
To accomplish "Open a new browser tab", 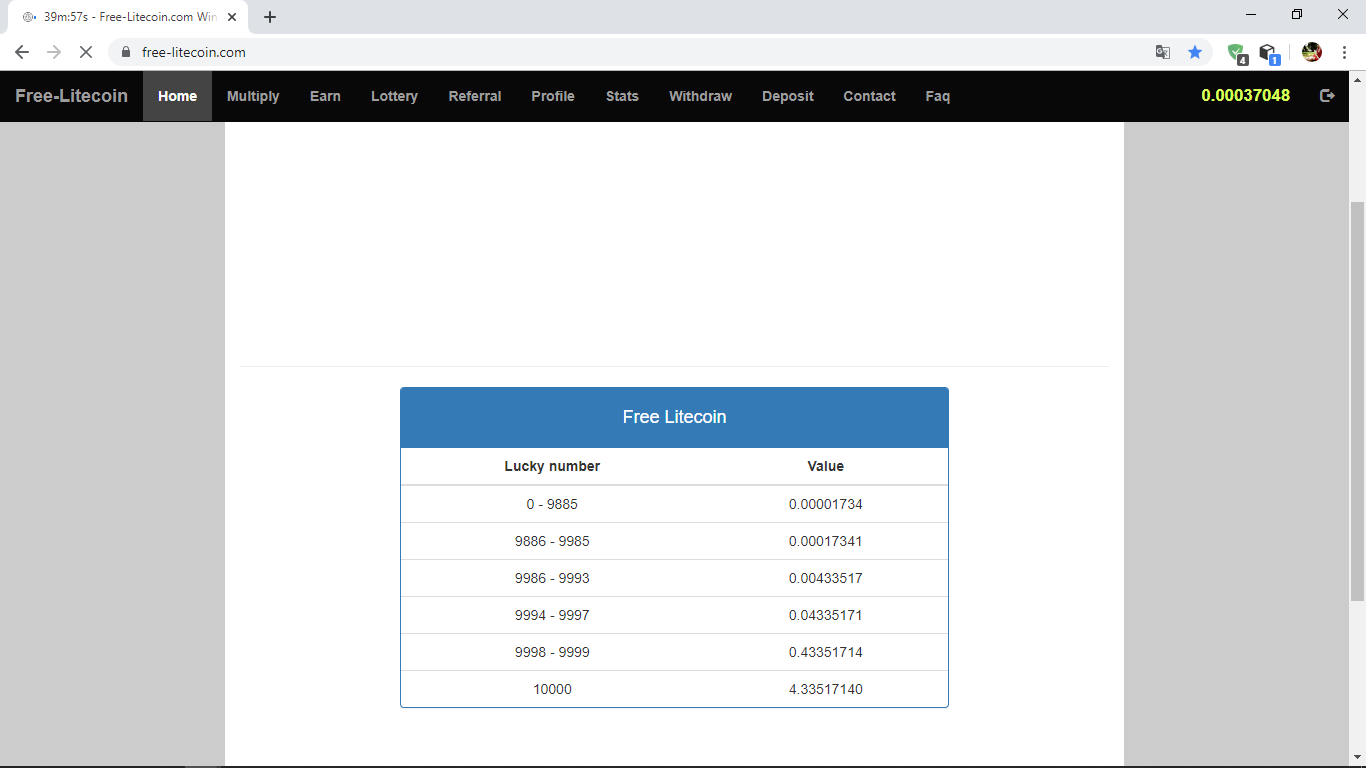I will click(x=270, y=17).
